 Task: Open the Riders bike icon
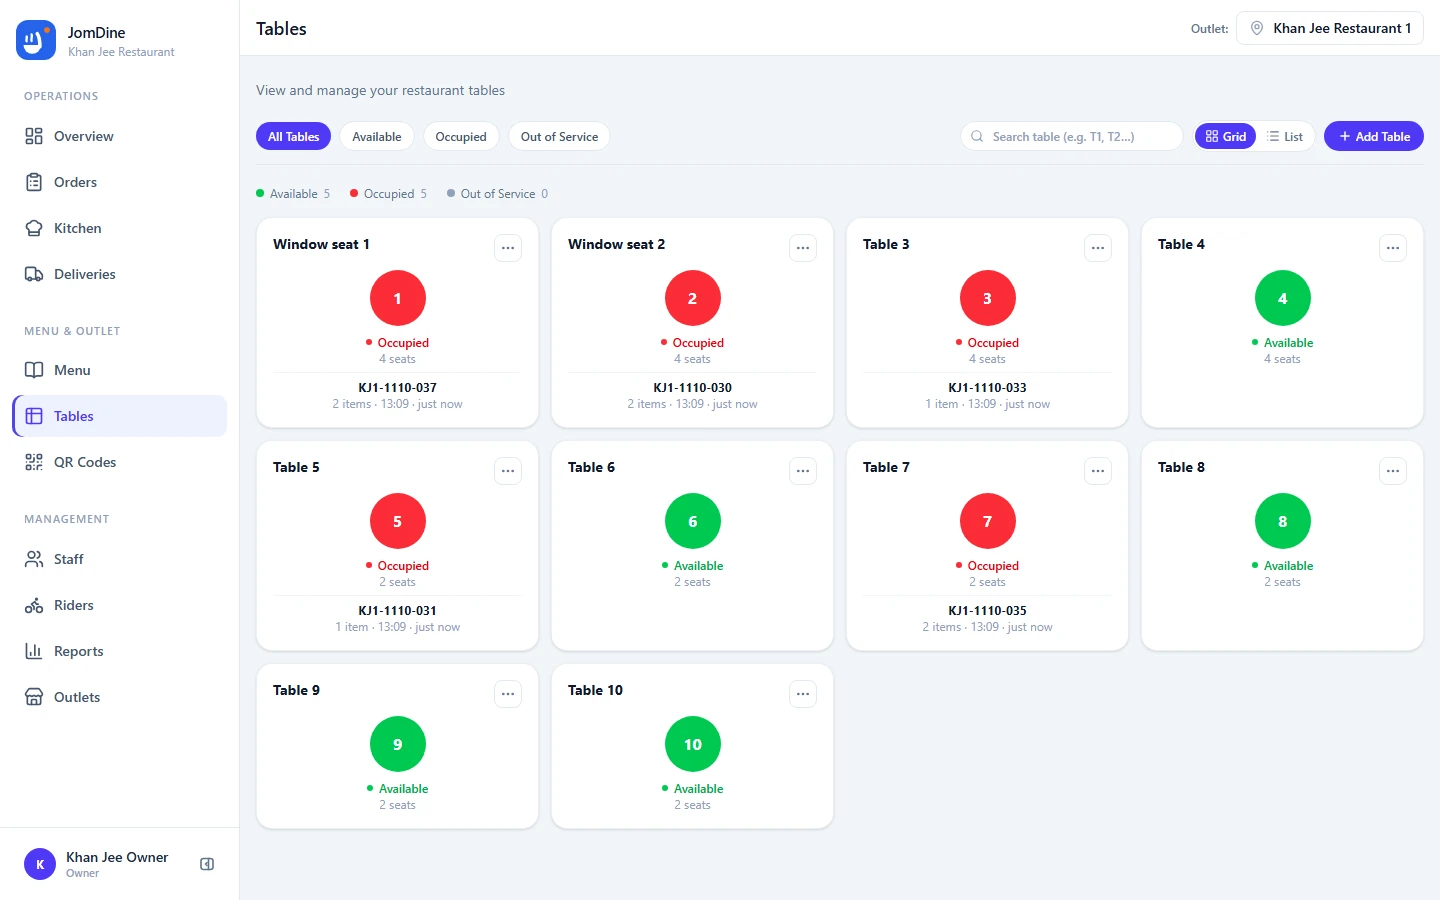[34, 605]
